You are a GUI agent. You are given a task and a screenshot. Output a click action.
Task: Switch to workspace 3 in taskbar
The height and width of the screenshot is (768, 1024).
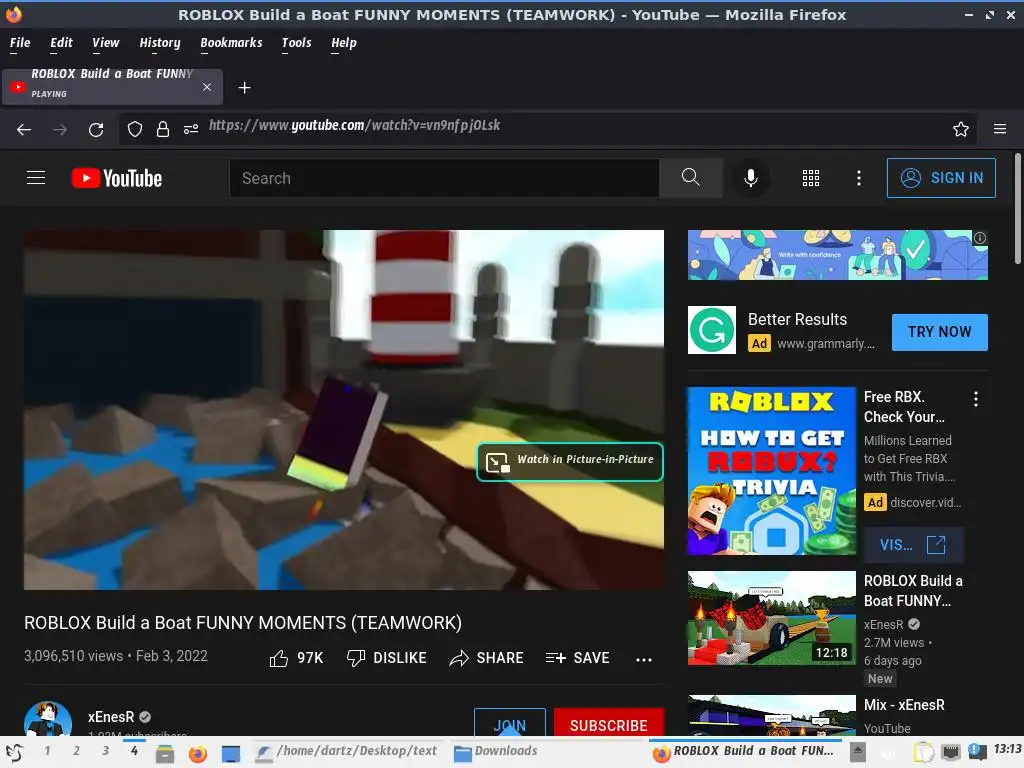click(x=105, y=751)
